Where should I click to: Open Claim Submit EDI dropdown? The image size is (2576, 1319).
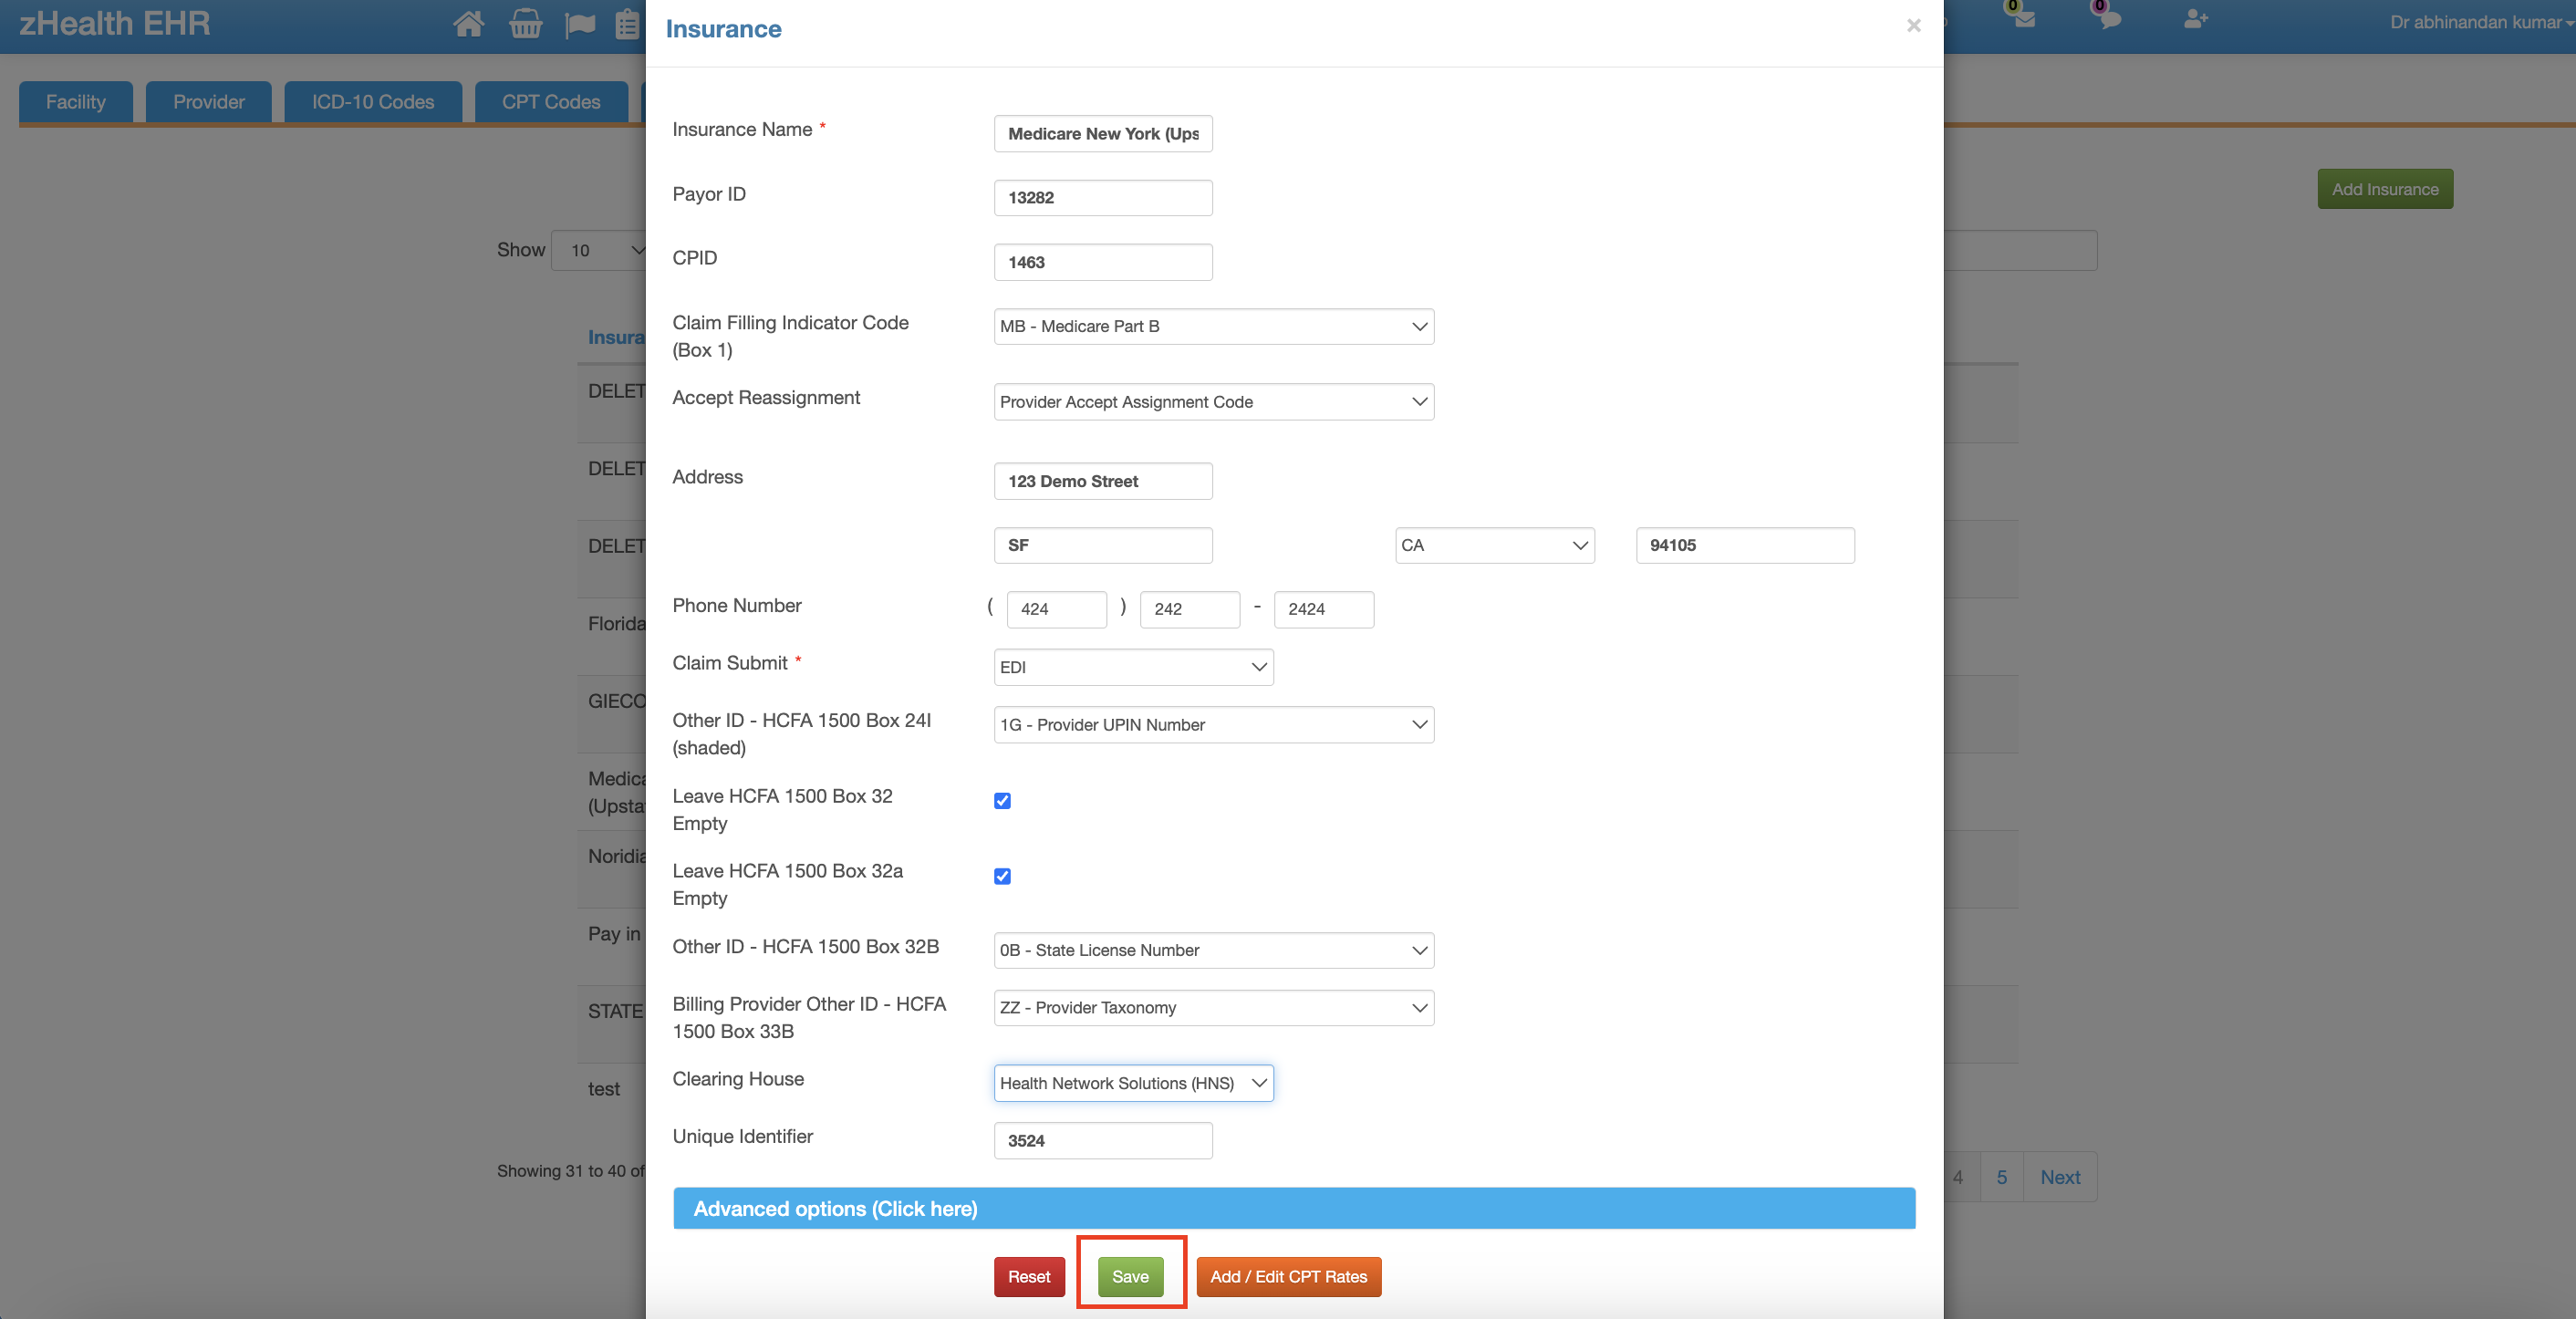[x=1133, y=667]
